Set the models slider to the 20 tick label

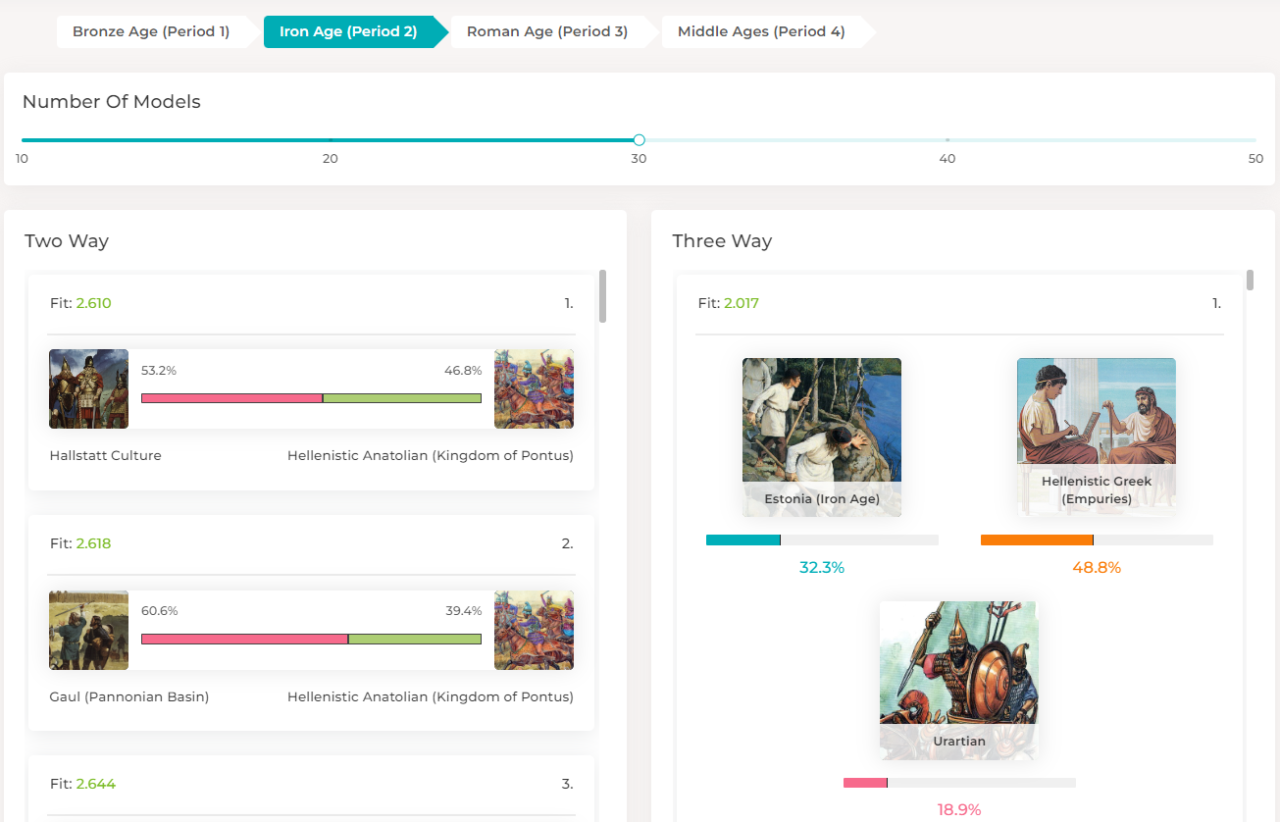(330, 159)
